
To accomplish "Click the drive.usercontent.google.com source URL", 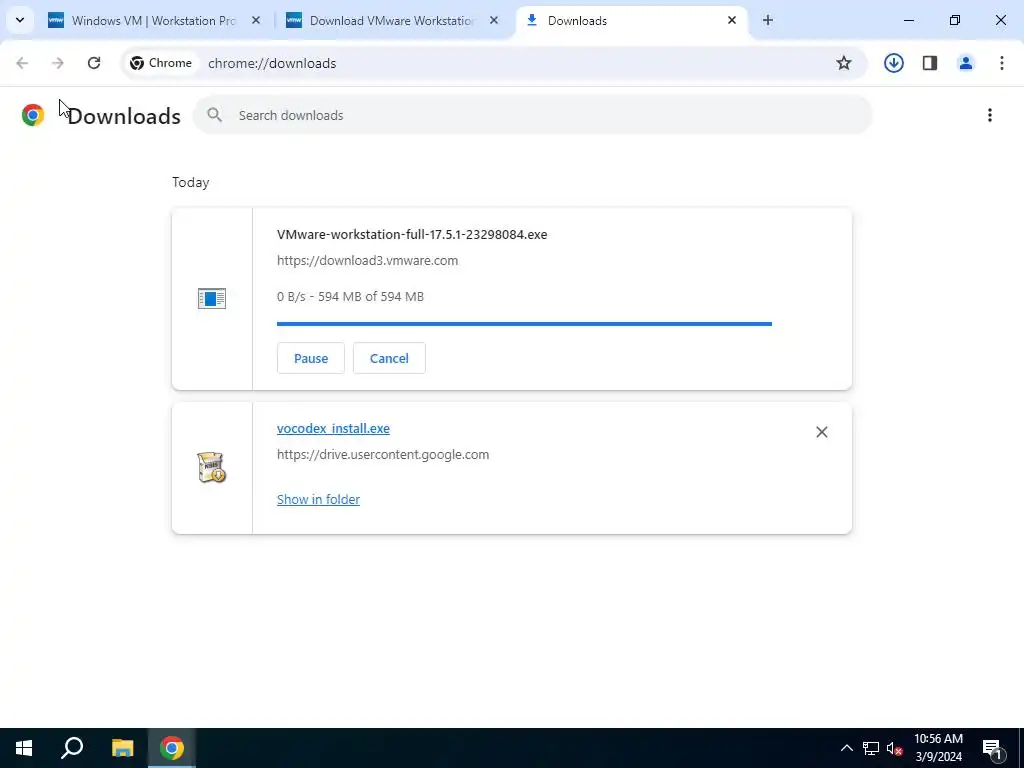I will coord(383,455).
